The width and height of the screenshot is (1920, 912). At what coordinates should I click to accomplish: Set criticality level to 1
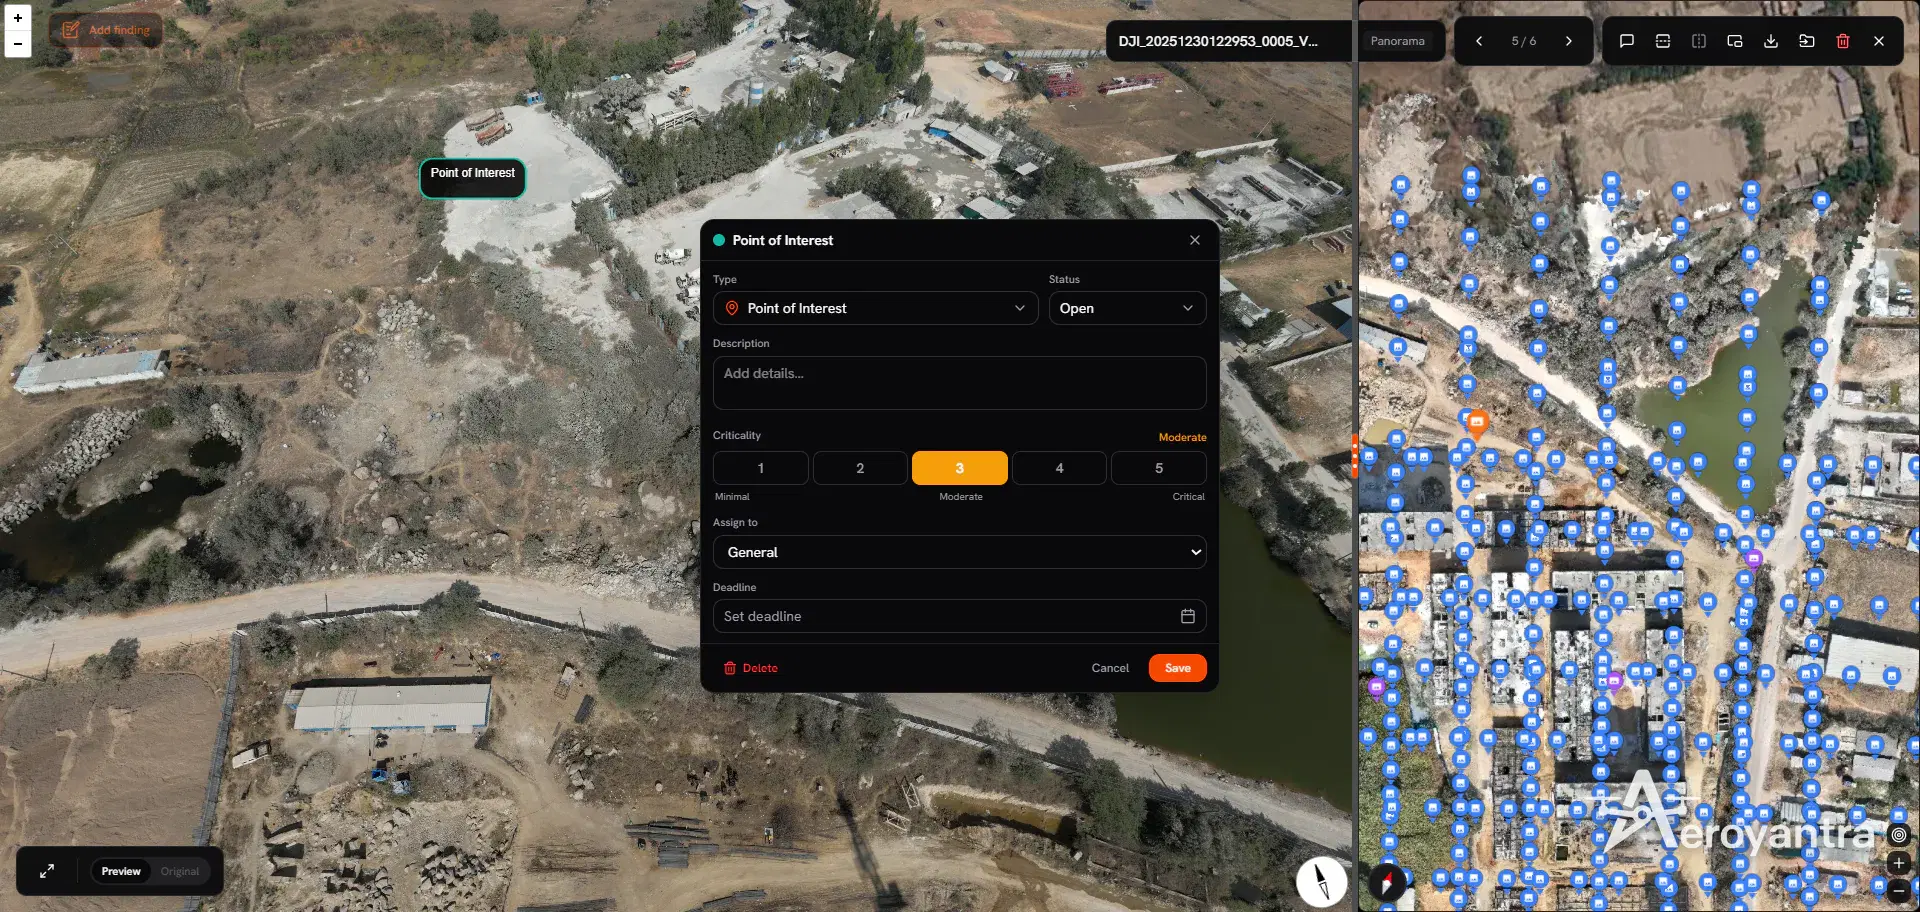click(x=760, y=468)
